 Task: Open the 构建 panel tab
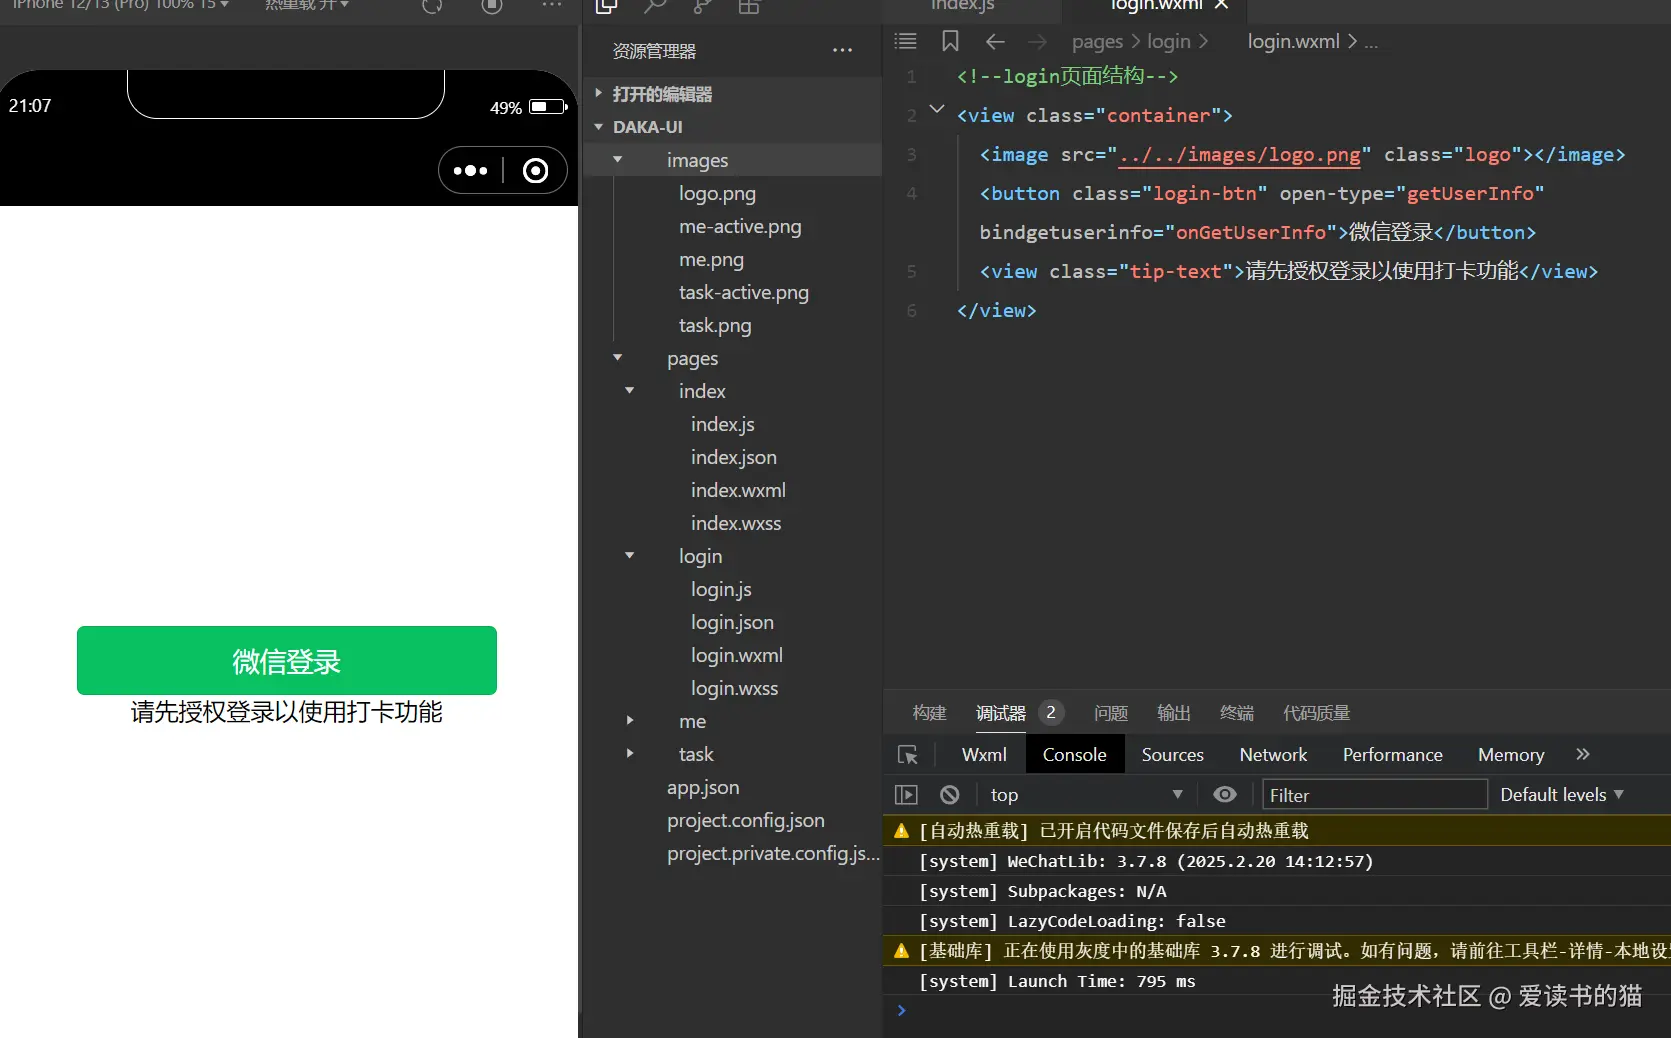930,713
